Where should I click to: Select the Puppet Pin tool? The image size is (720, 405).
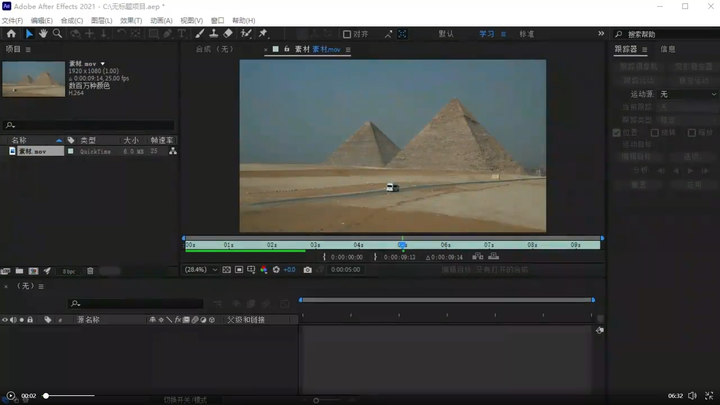point(263,34)
